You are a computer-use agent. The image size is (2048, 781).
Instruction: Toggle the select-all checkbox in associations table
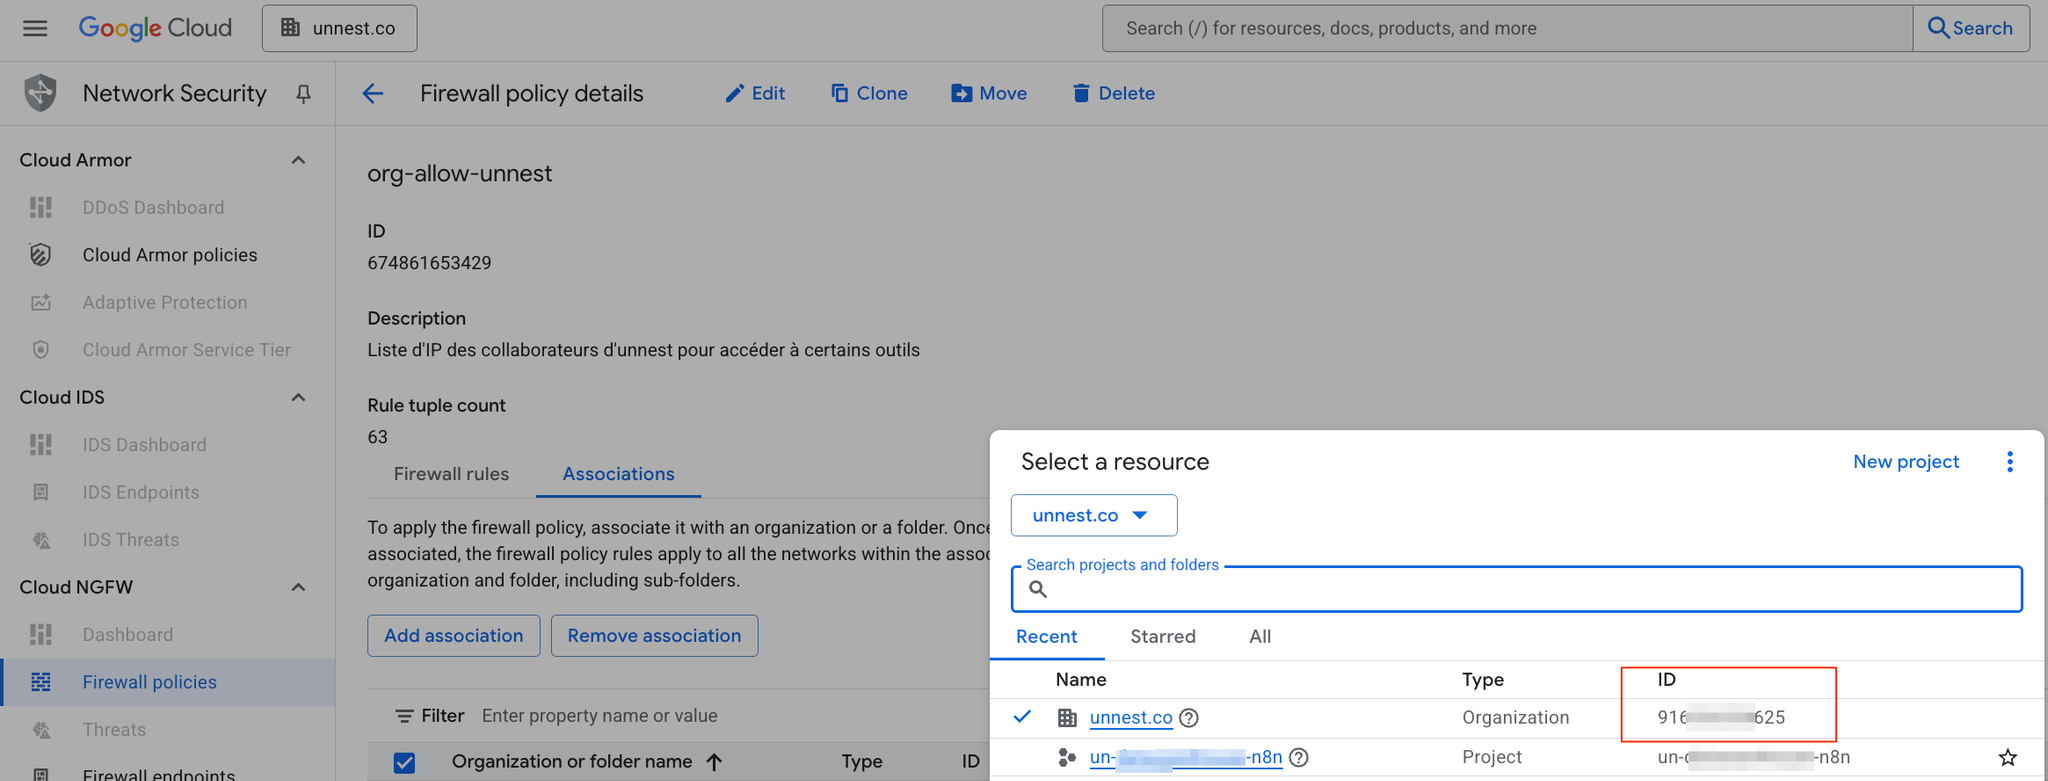404,762
